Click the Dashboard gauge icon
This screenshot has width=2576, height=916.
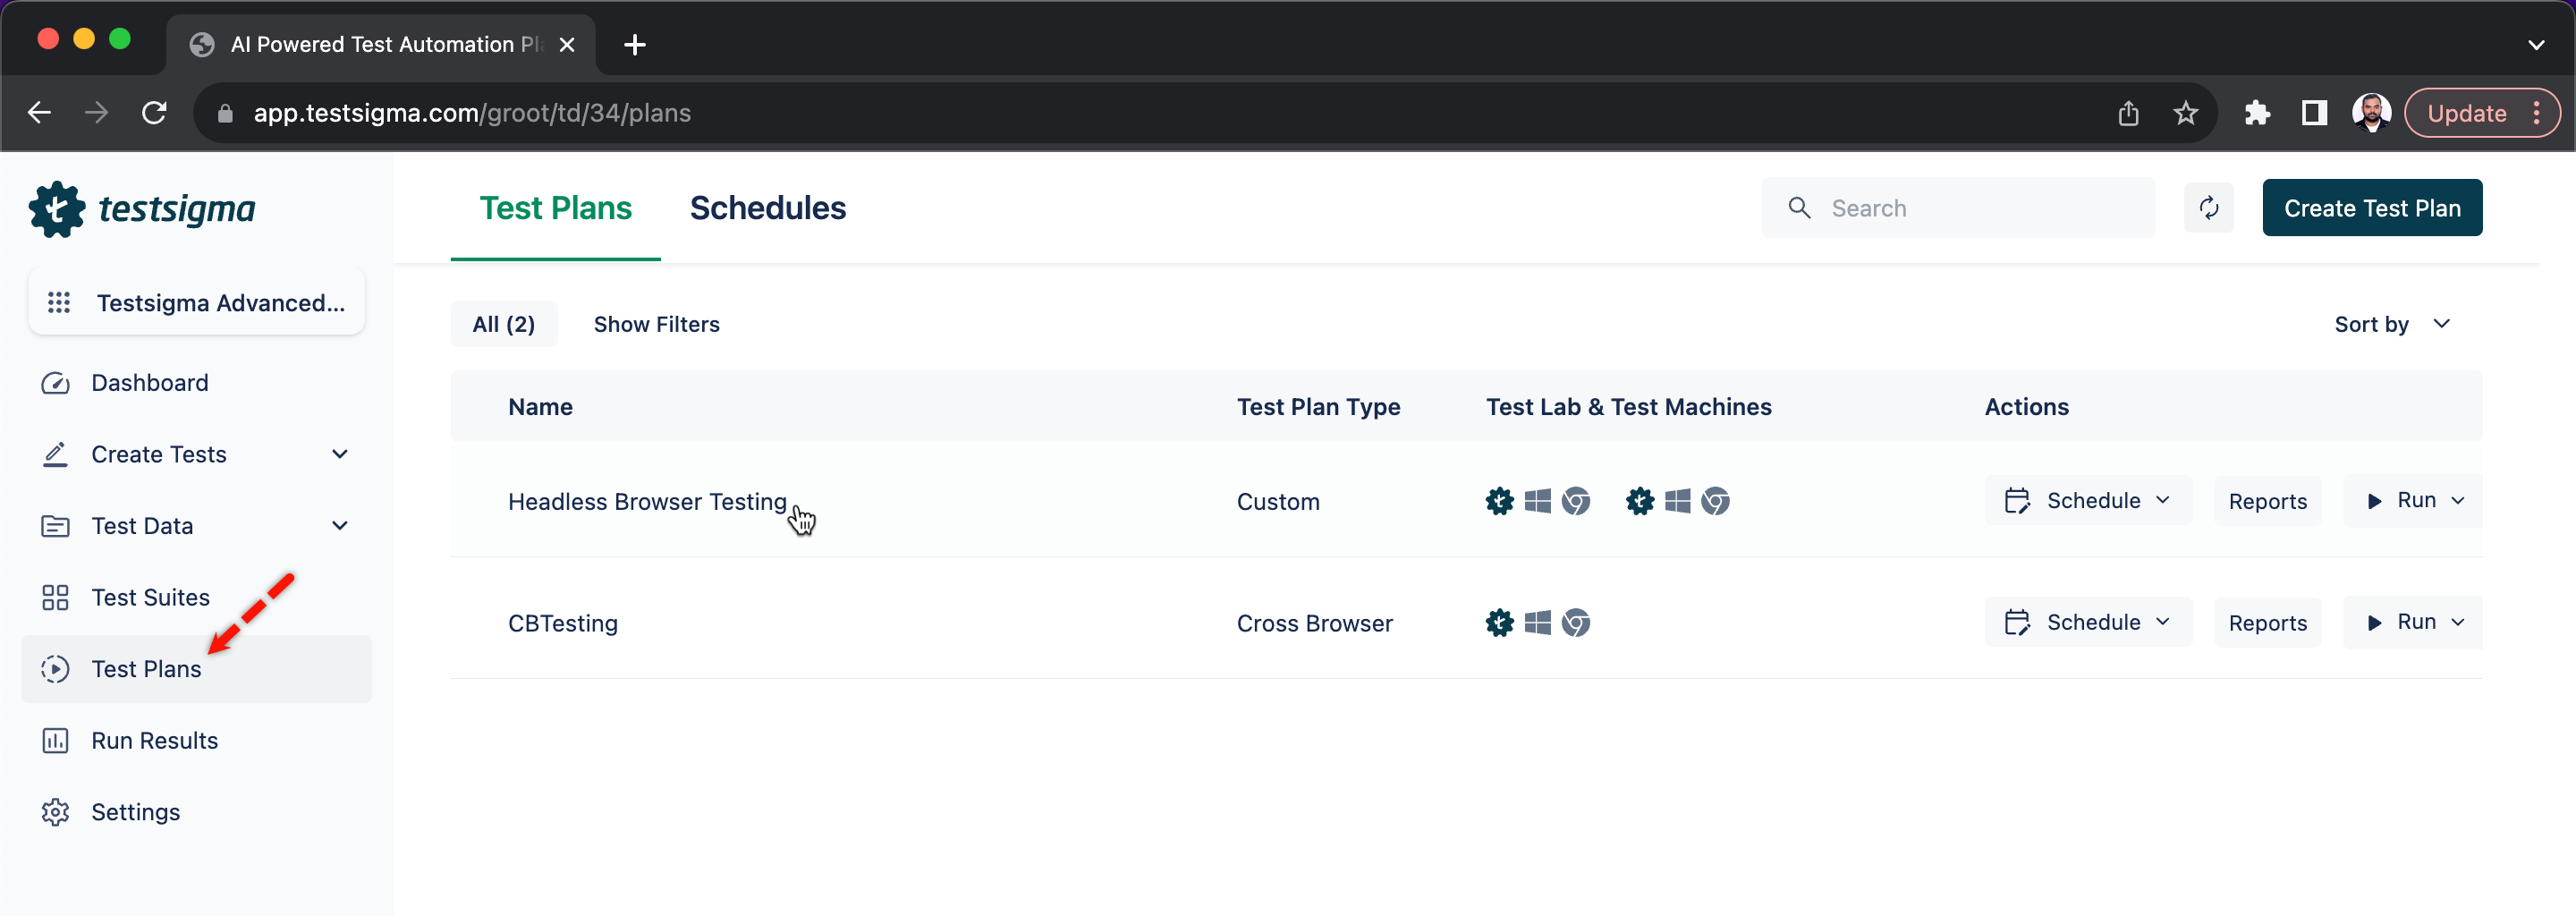tap(55, 383)
